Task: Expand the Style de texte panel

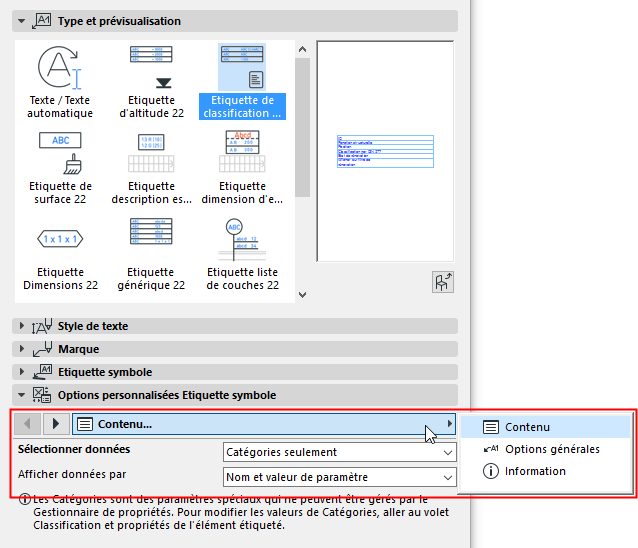Action: click(22, 326)
